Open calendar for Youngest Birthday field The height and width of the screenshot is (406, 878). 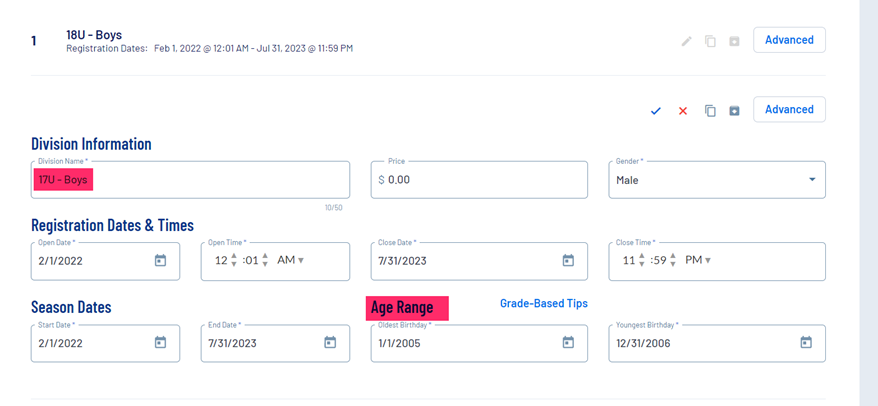[806, 343]
